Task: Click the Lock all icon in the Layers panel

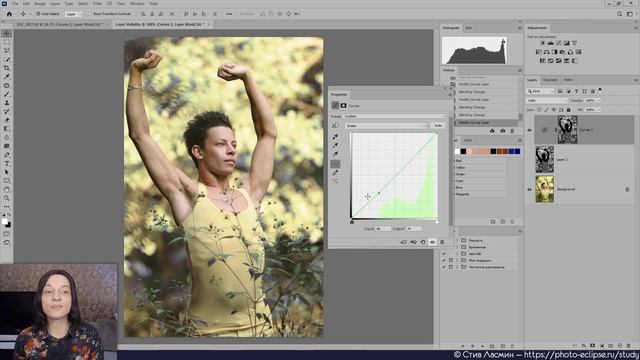Action: [x=569, y=110]
